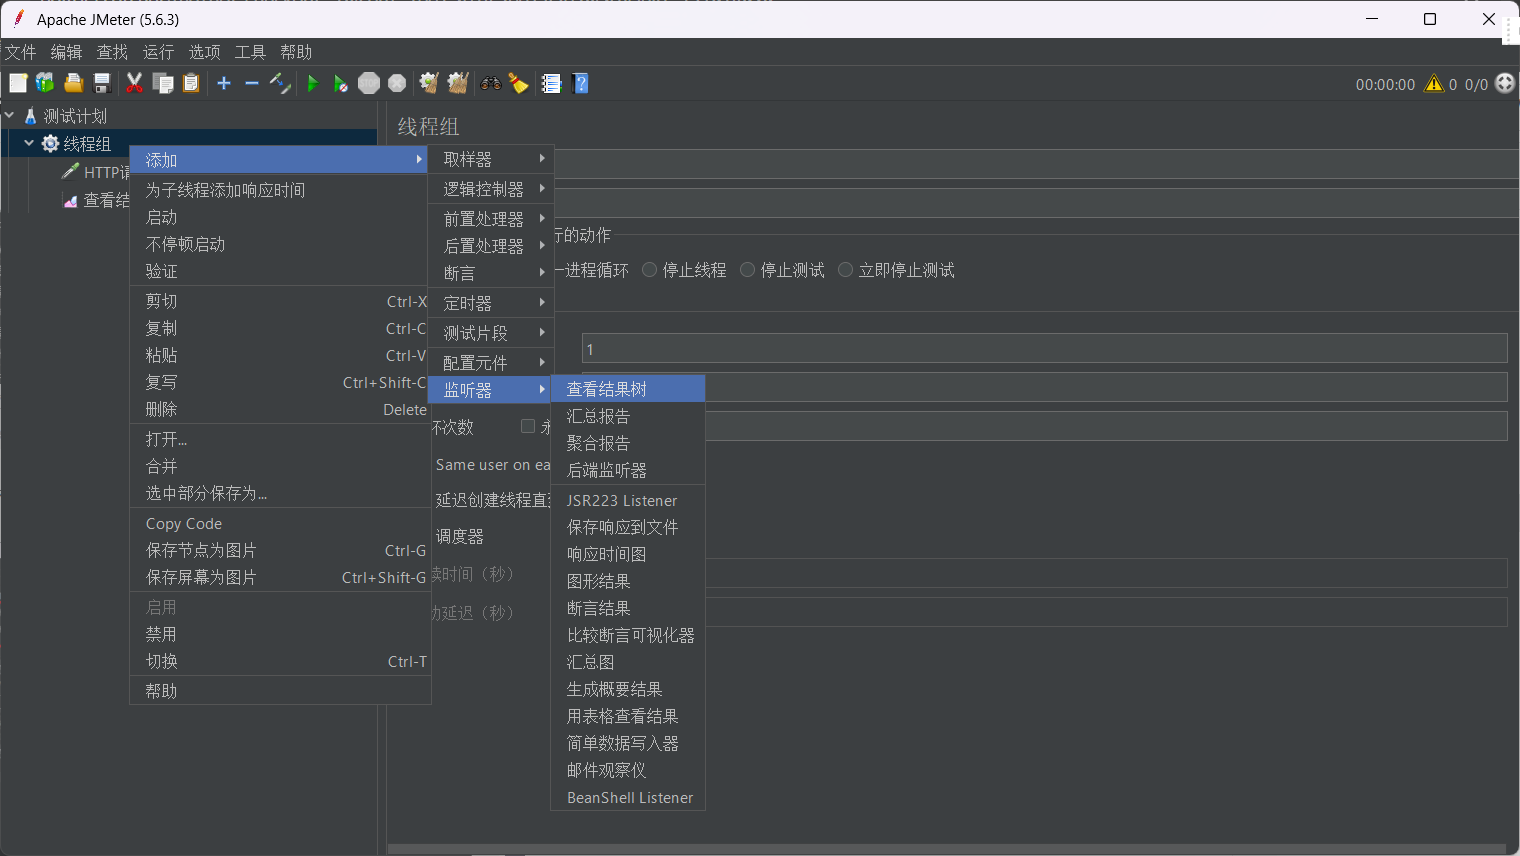Image resolution: width=1520 pixels, height=856 pixels.
Task: Select 后端监听器 in the submenu
Action: coord(628,470)
